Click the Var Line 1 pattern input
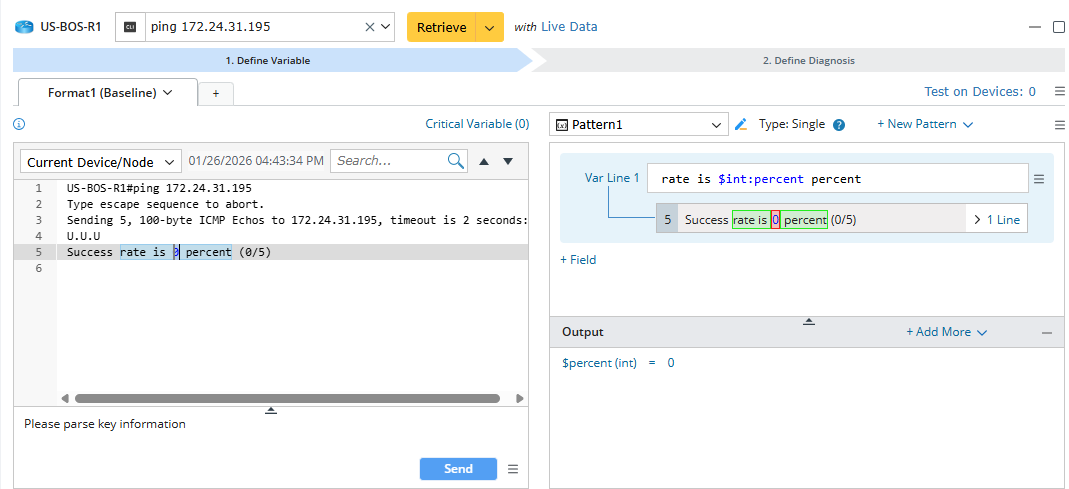The width and height of the screenshot is (1069, 489). click(836, 179)
